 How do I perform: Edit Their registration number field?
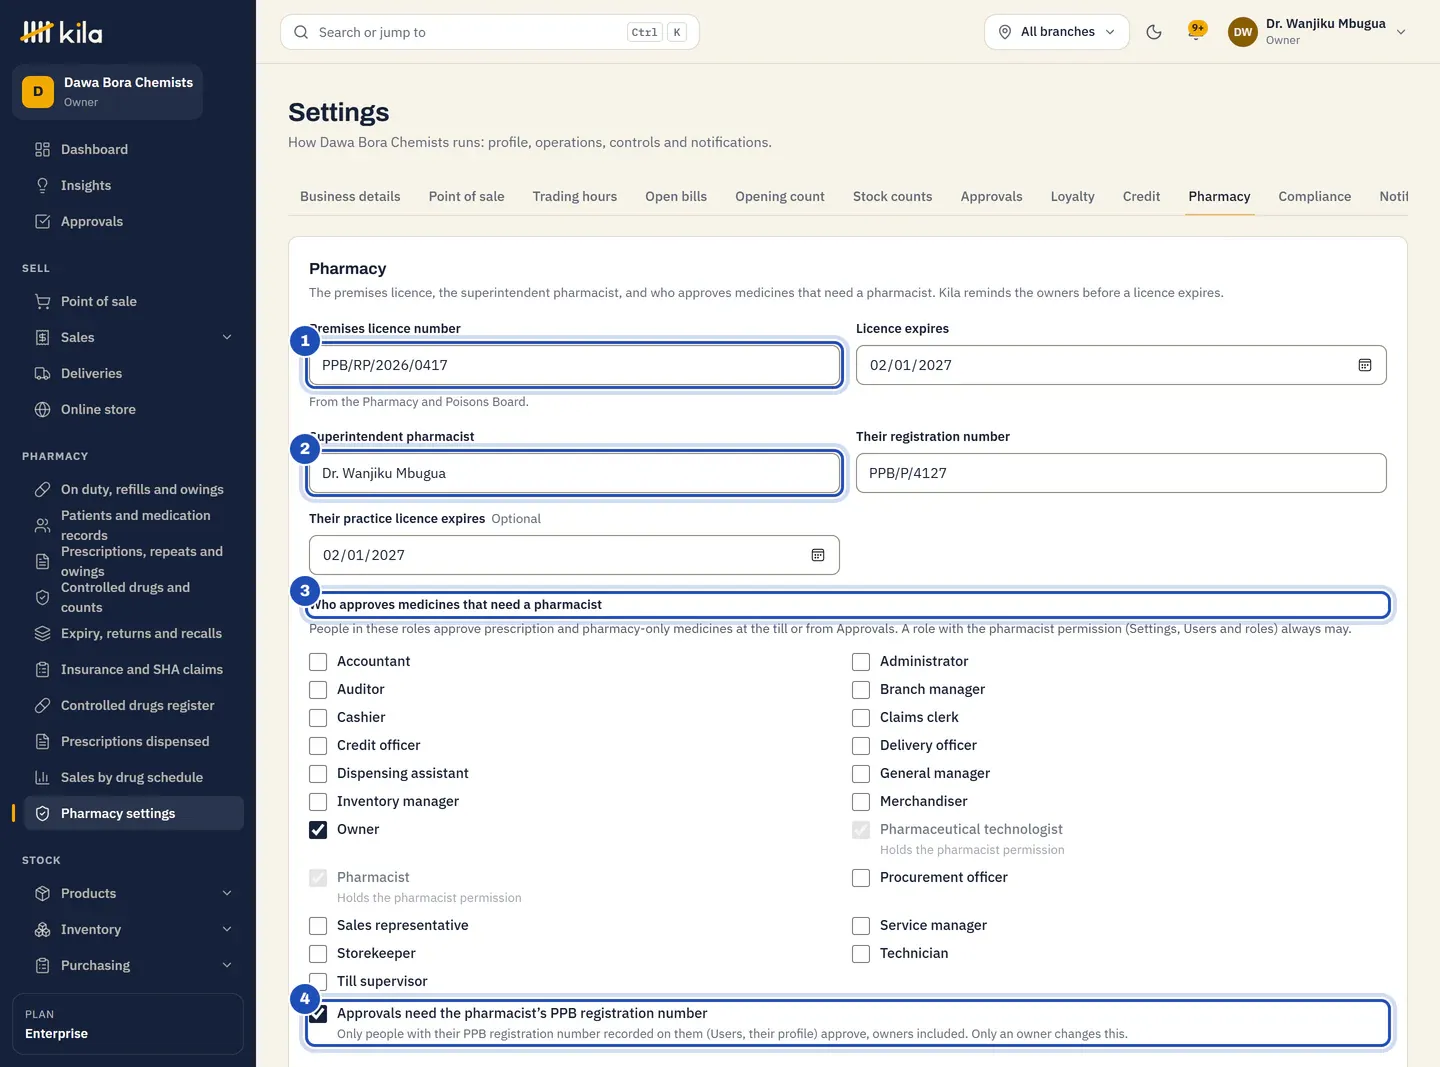click(x=1121, y=473)
